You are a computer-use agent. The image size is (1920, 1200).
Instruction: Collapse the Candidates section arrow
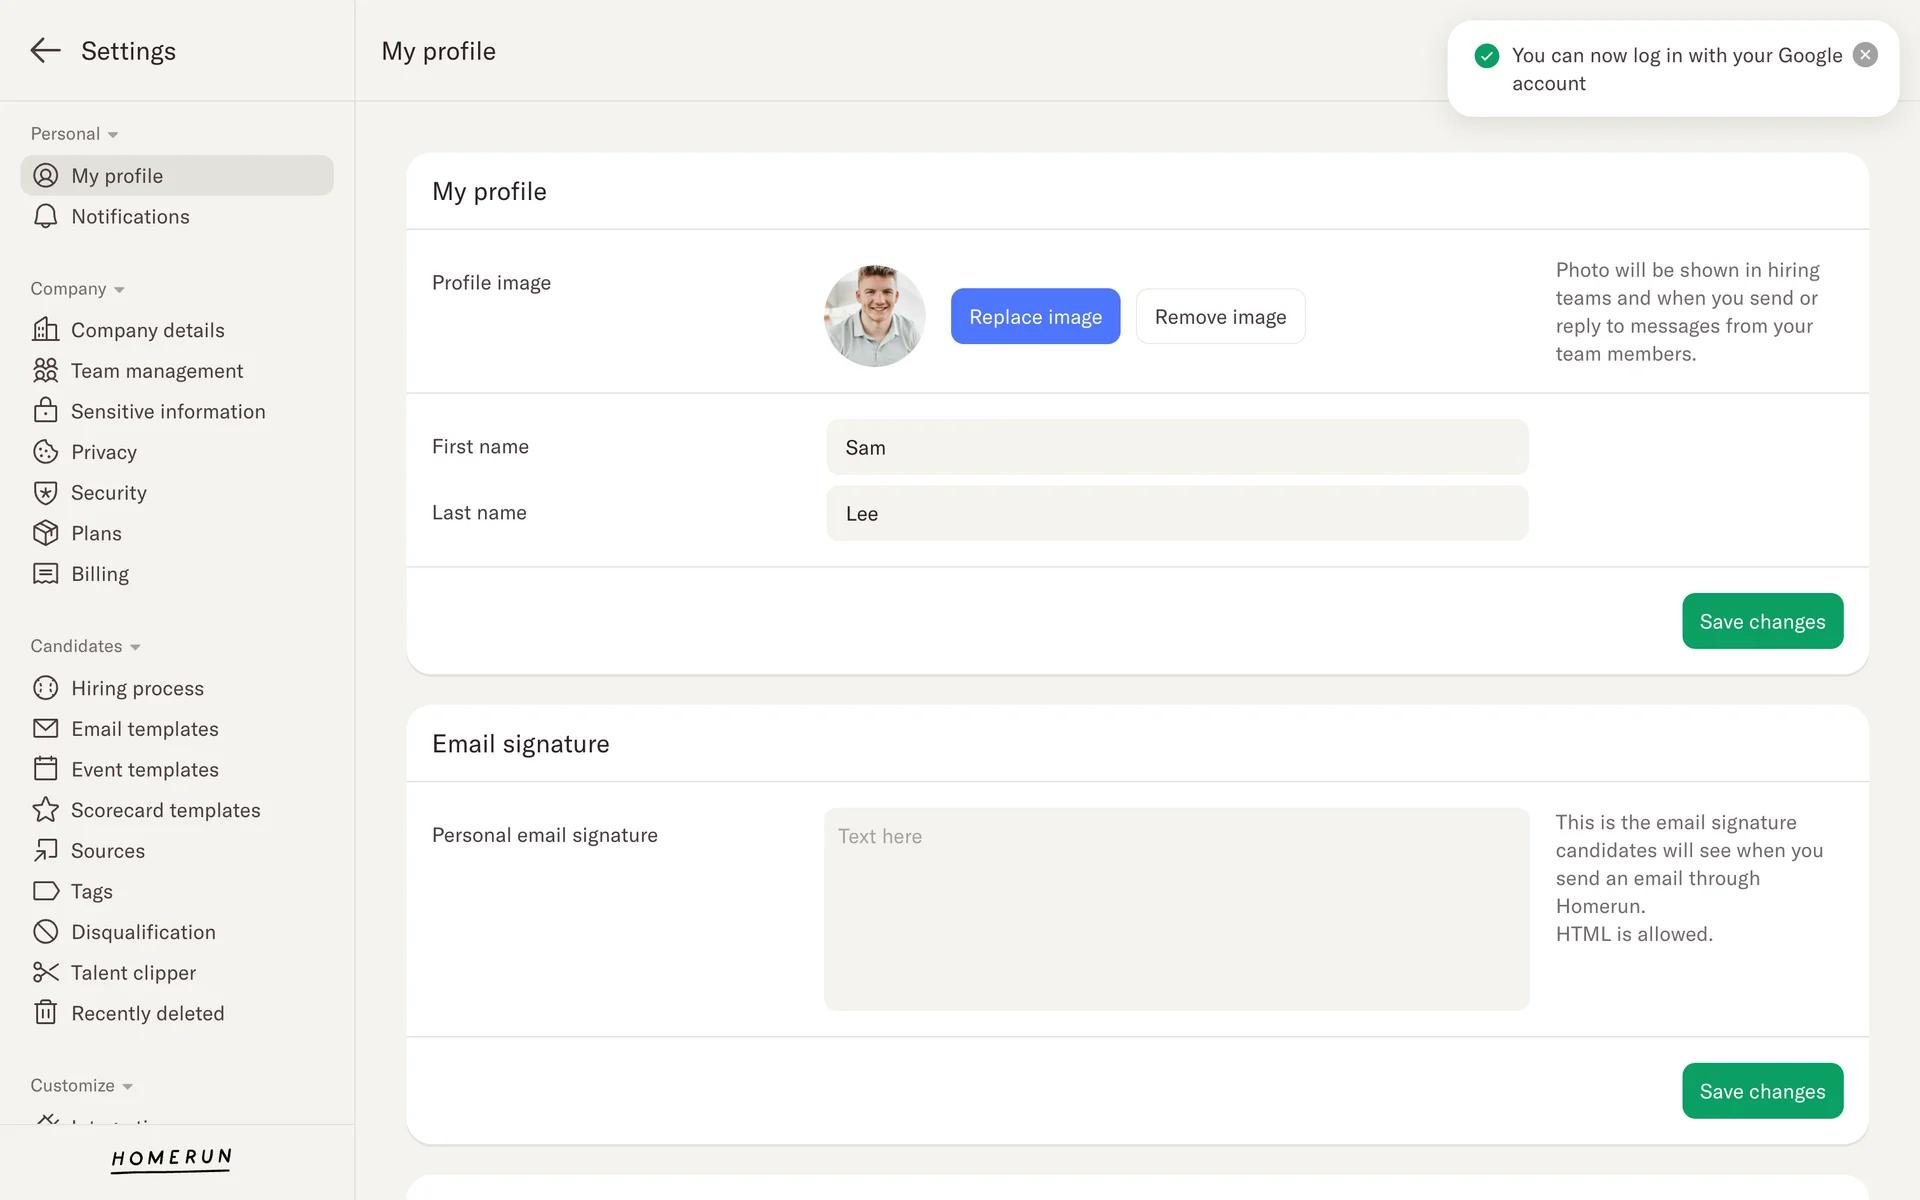[135, 647]
